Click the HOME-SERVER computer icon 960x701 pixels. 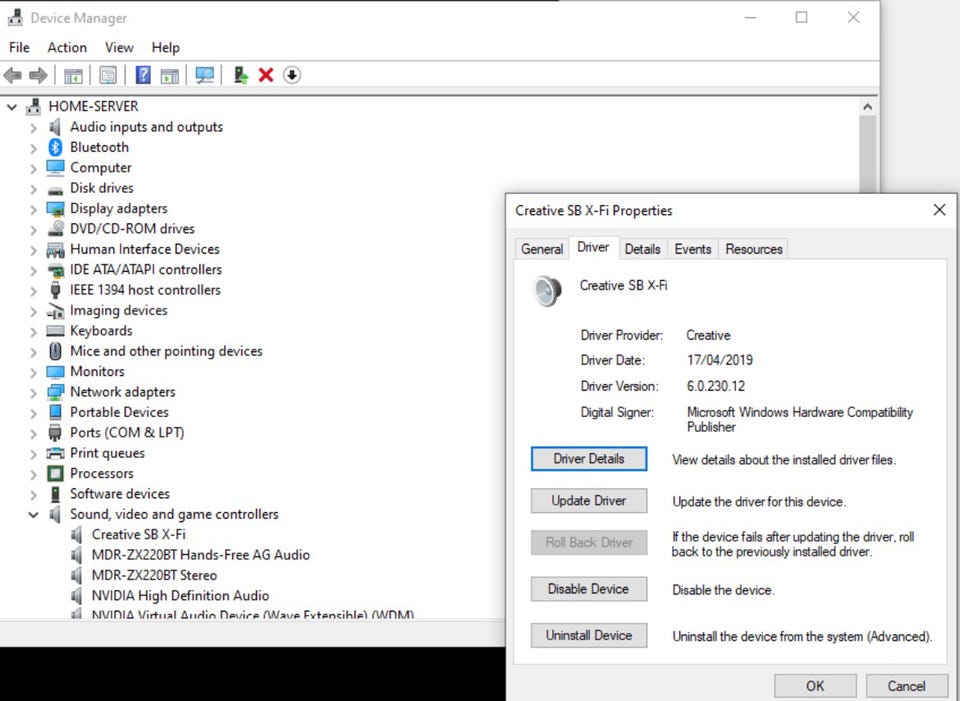pyautogui.click(x=33, y=107)
